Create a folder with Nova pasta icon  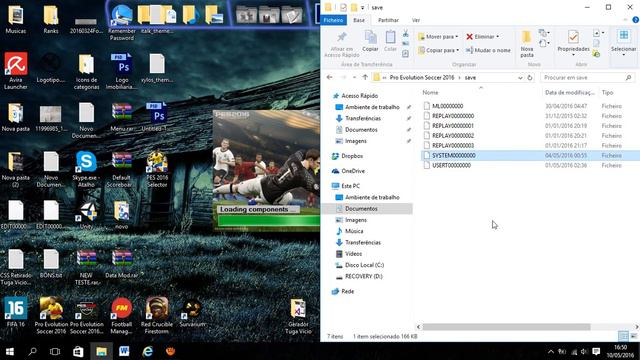click(x=527, y=44)
